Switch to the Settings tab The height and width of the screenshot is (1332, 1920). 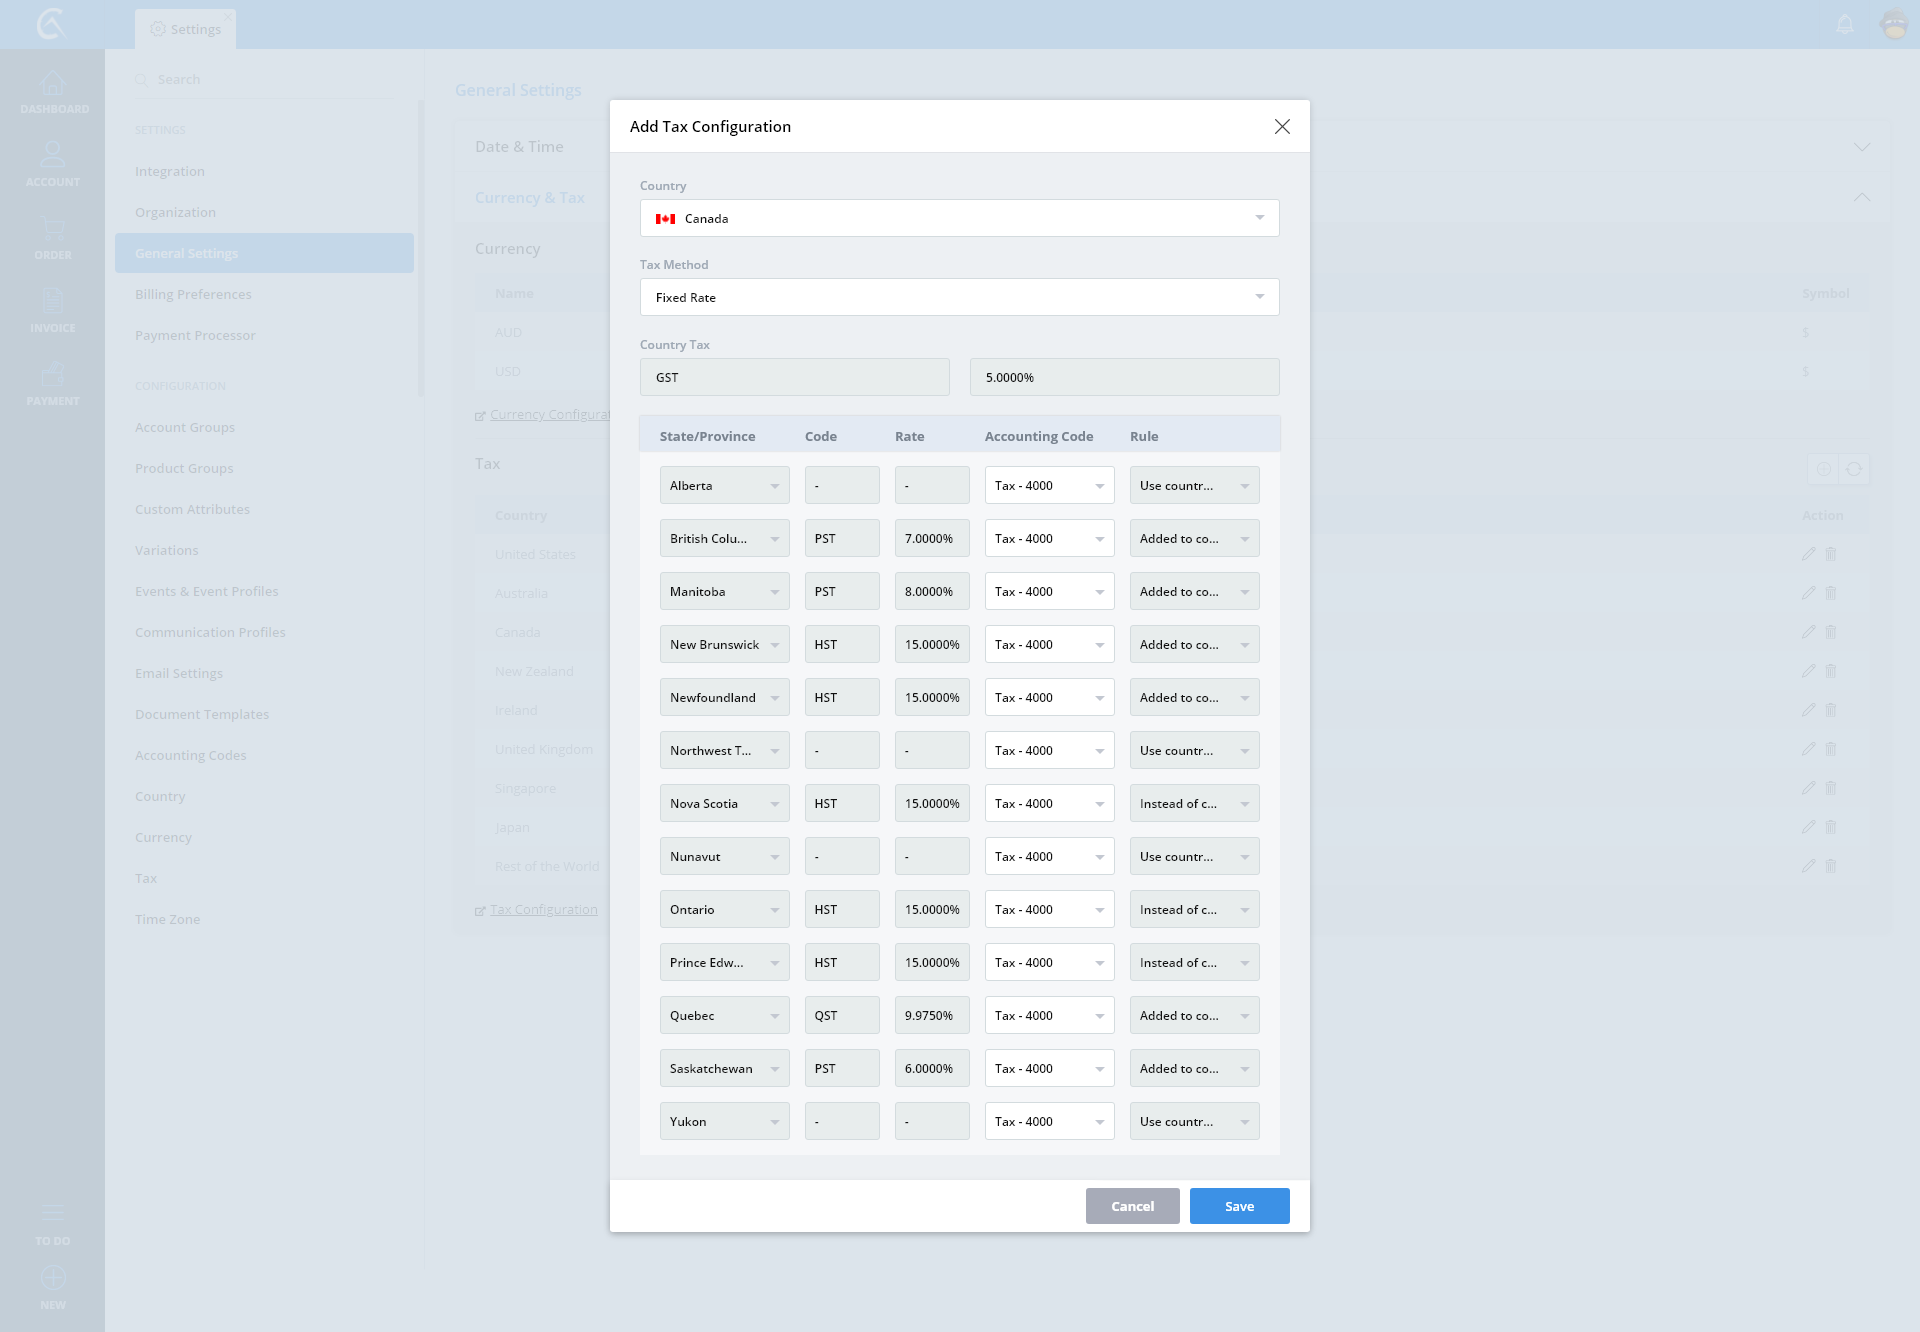click(186, 29)
